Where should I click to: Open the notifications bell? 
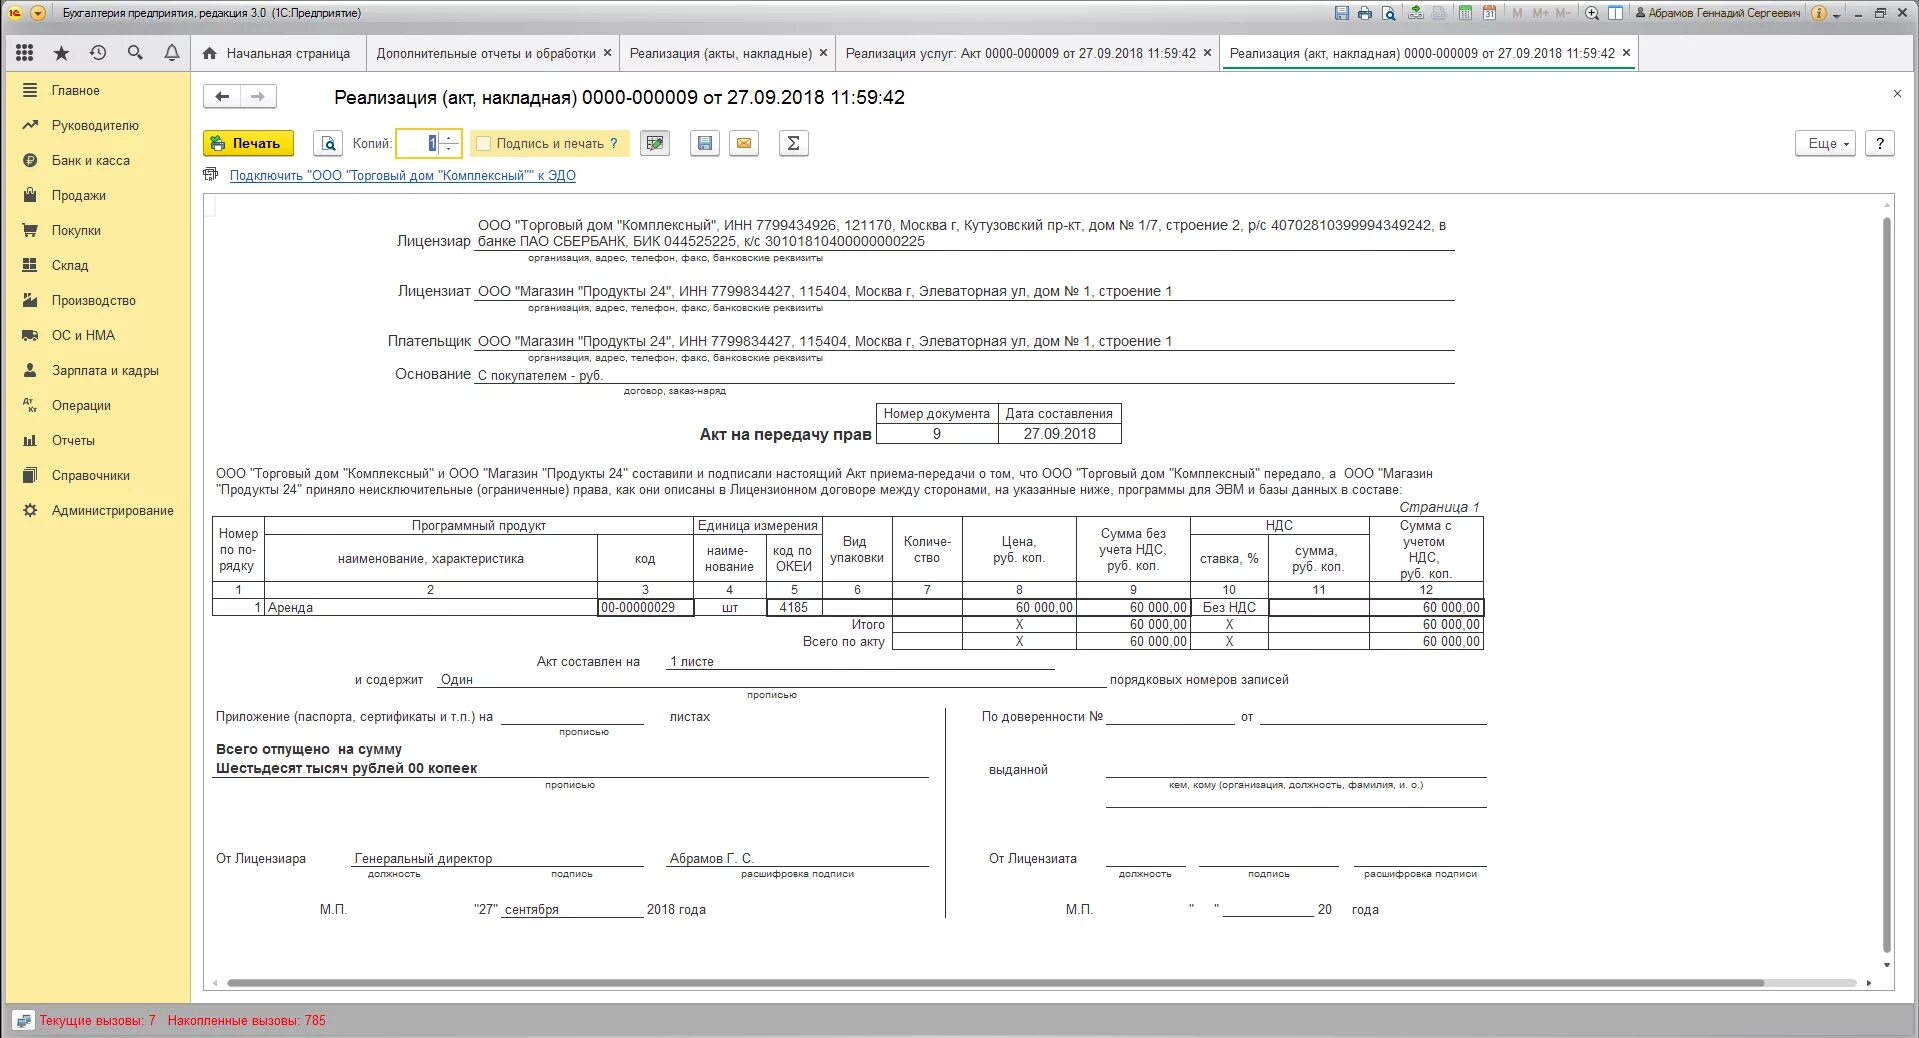coord(172,53)
